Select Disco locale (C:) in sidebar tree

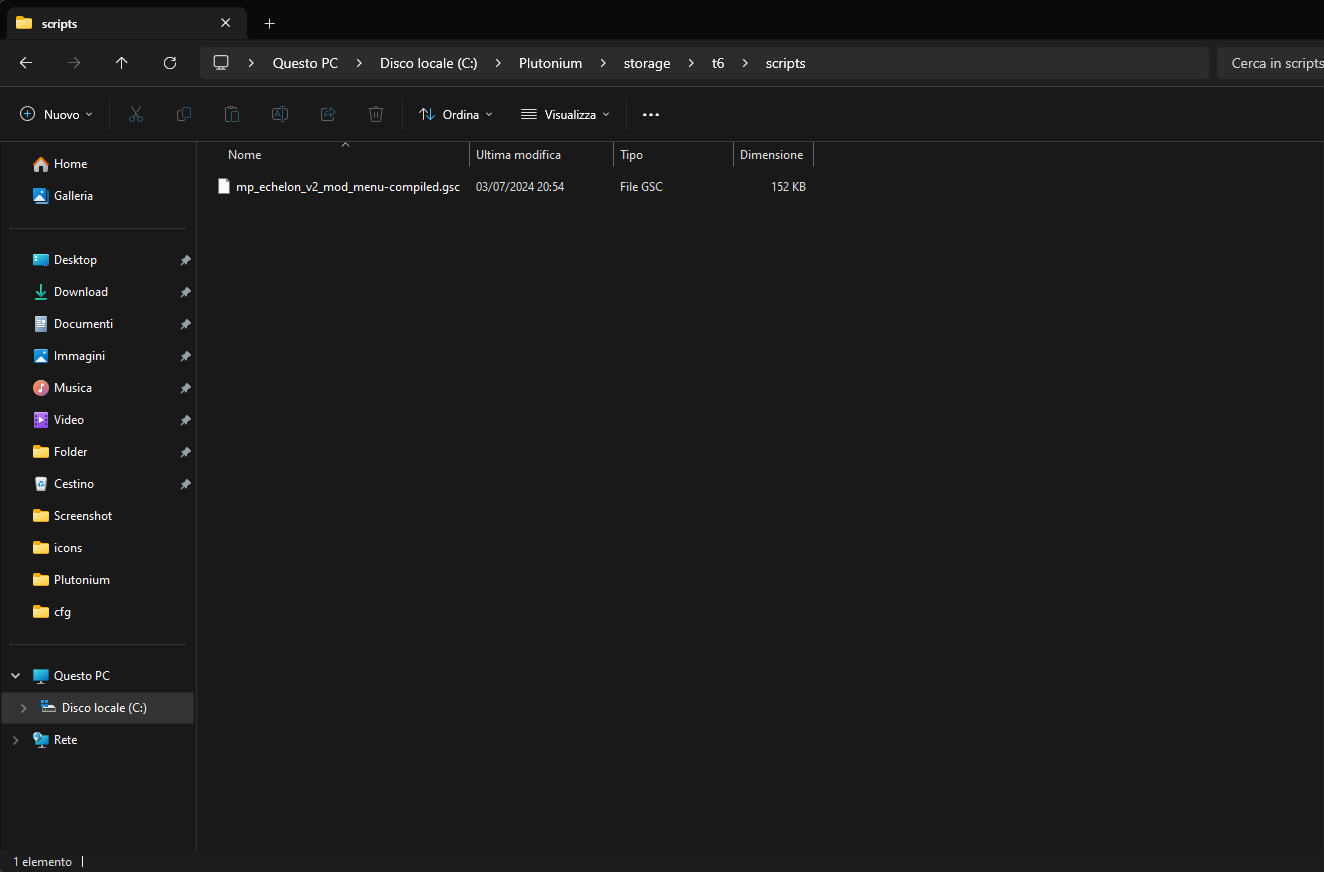[97, 708]
